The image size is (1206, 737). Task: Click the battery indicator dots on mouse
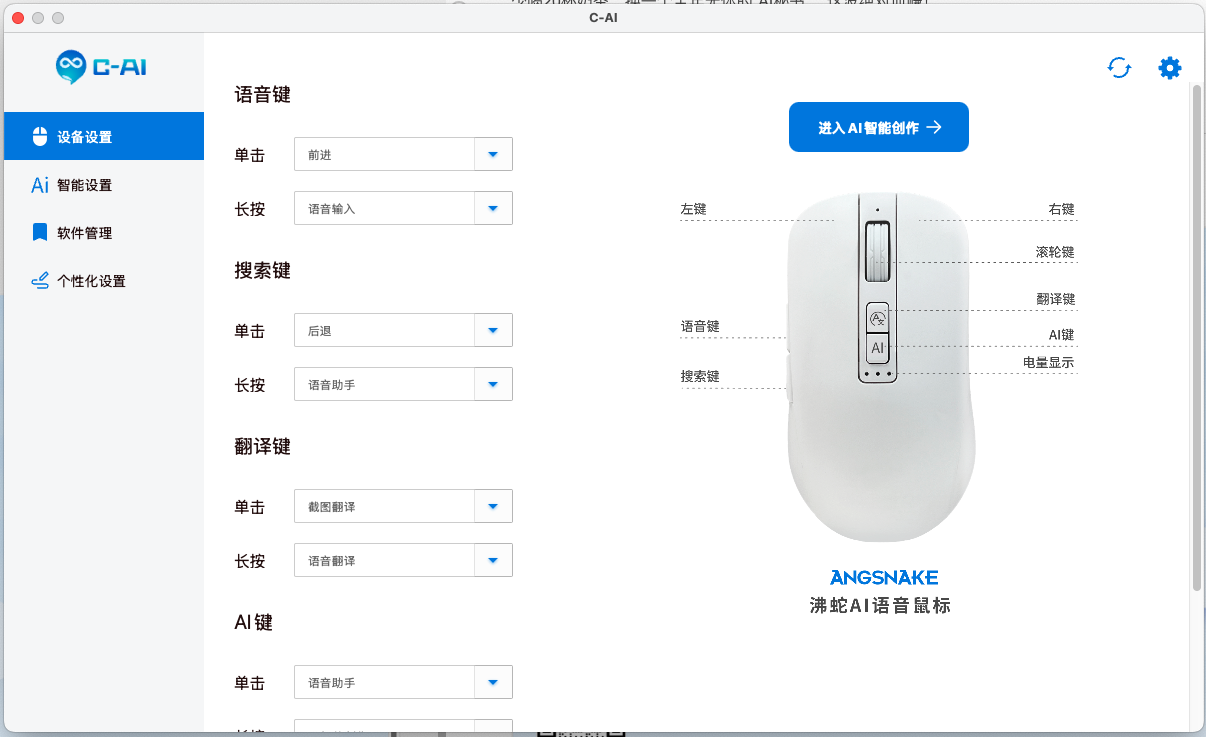coord(877,374)
